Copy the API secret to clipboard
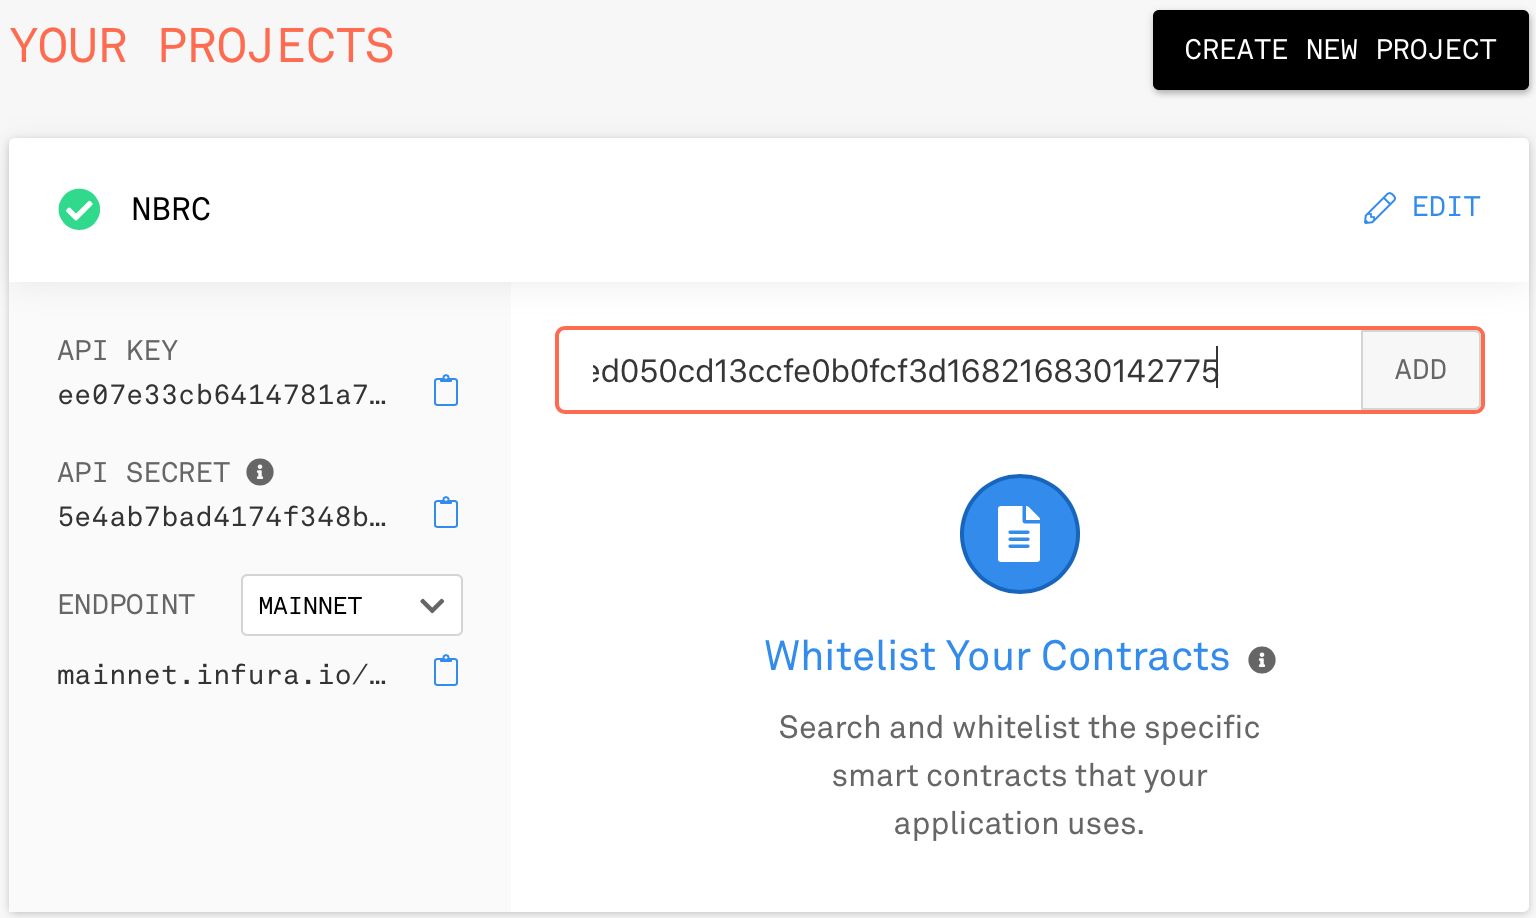Viewport: 1536px width, 918px height. tap(446, 513)
